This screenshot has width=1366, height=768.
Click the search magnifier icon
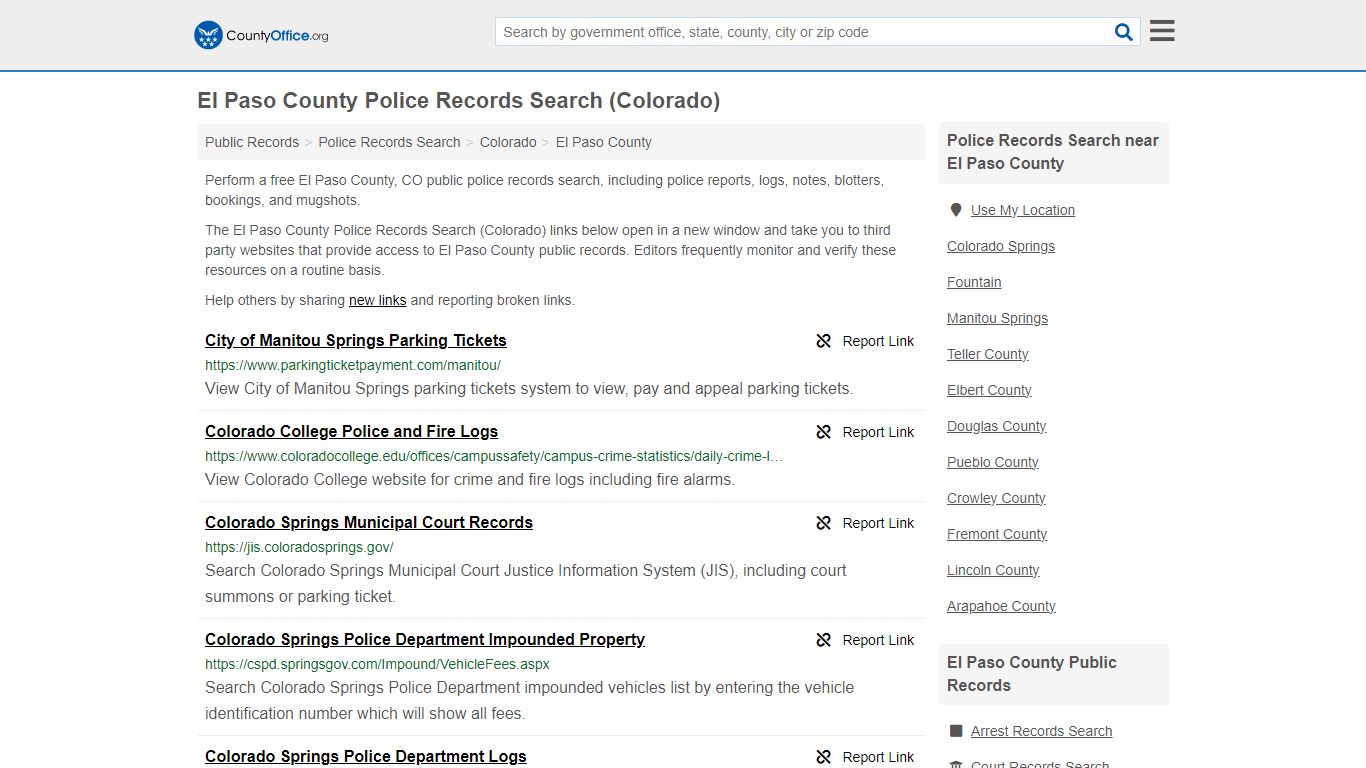pos(1124,32)
